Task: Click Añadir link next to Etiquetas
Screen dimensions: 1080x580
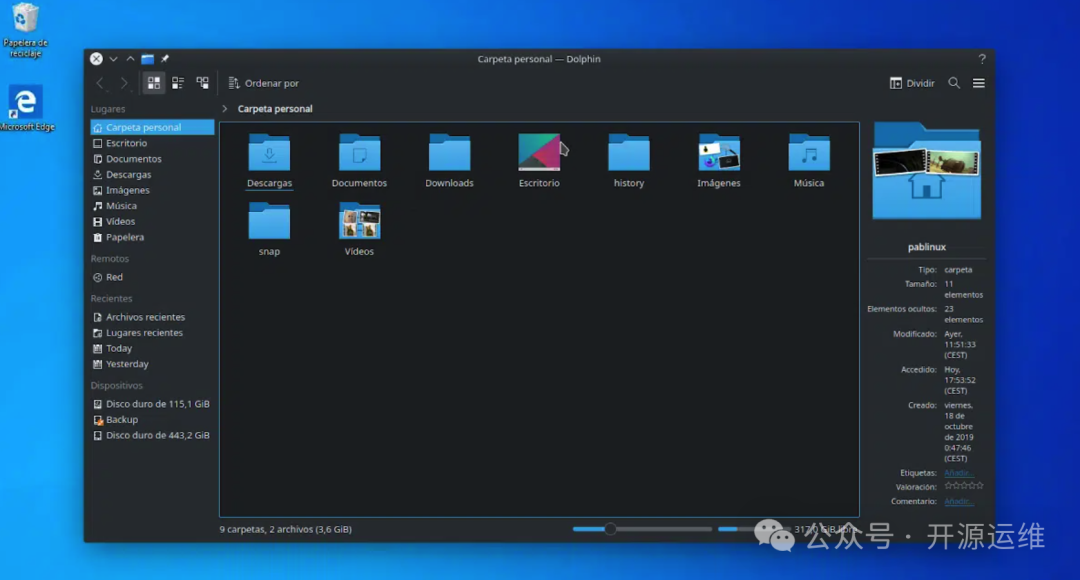Action: tap(958, 473)
